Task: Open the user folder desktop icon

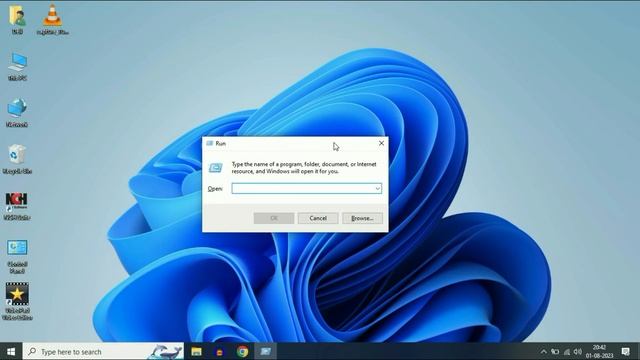Action: (17, 19)
